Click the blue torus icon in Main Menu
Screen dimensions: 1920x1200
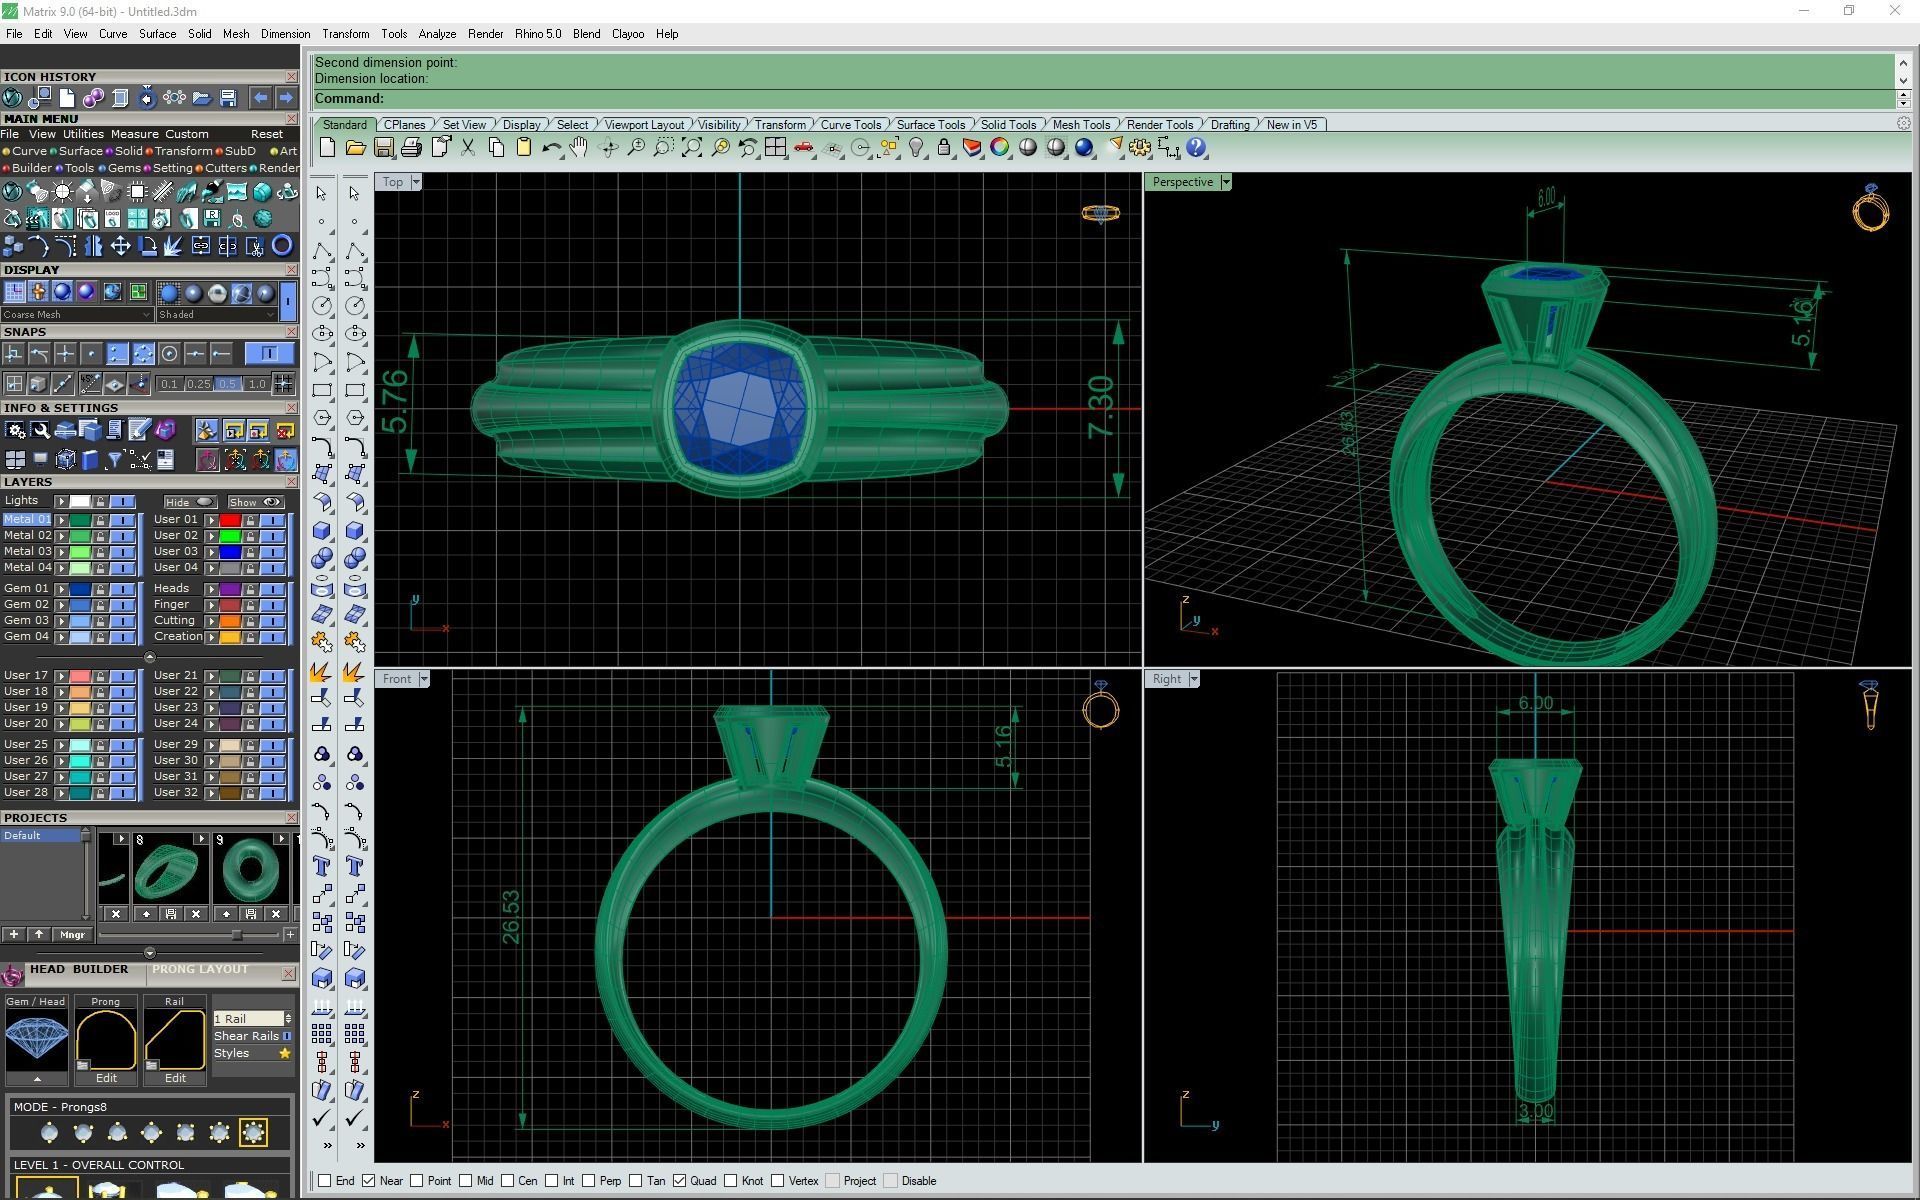[283, 245]
